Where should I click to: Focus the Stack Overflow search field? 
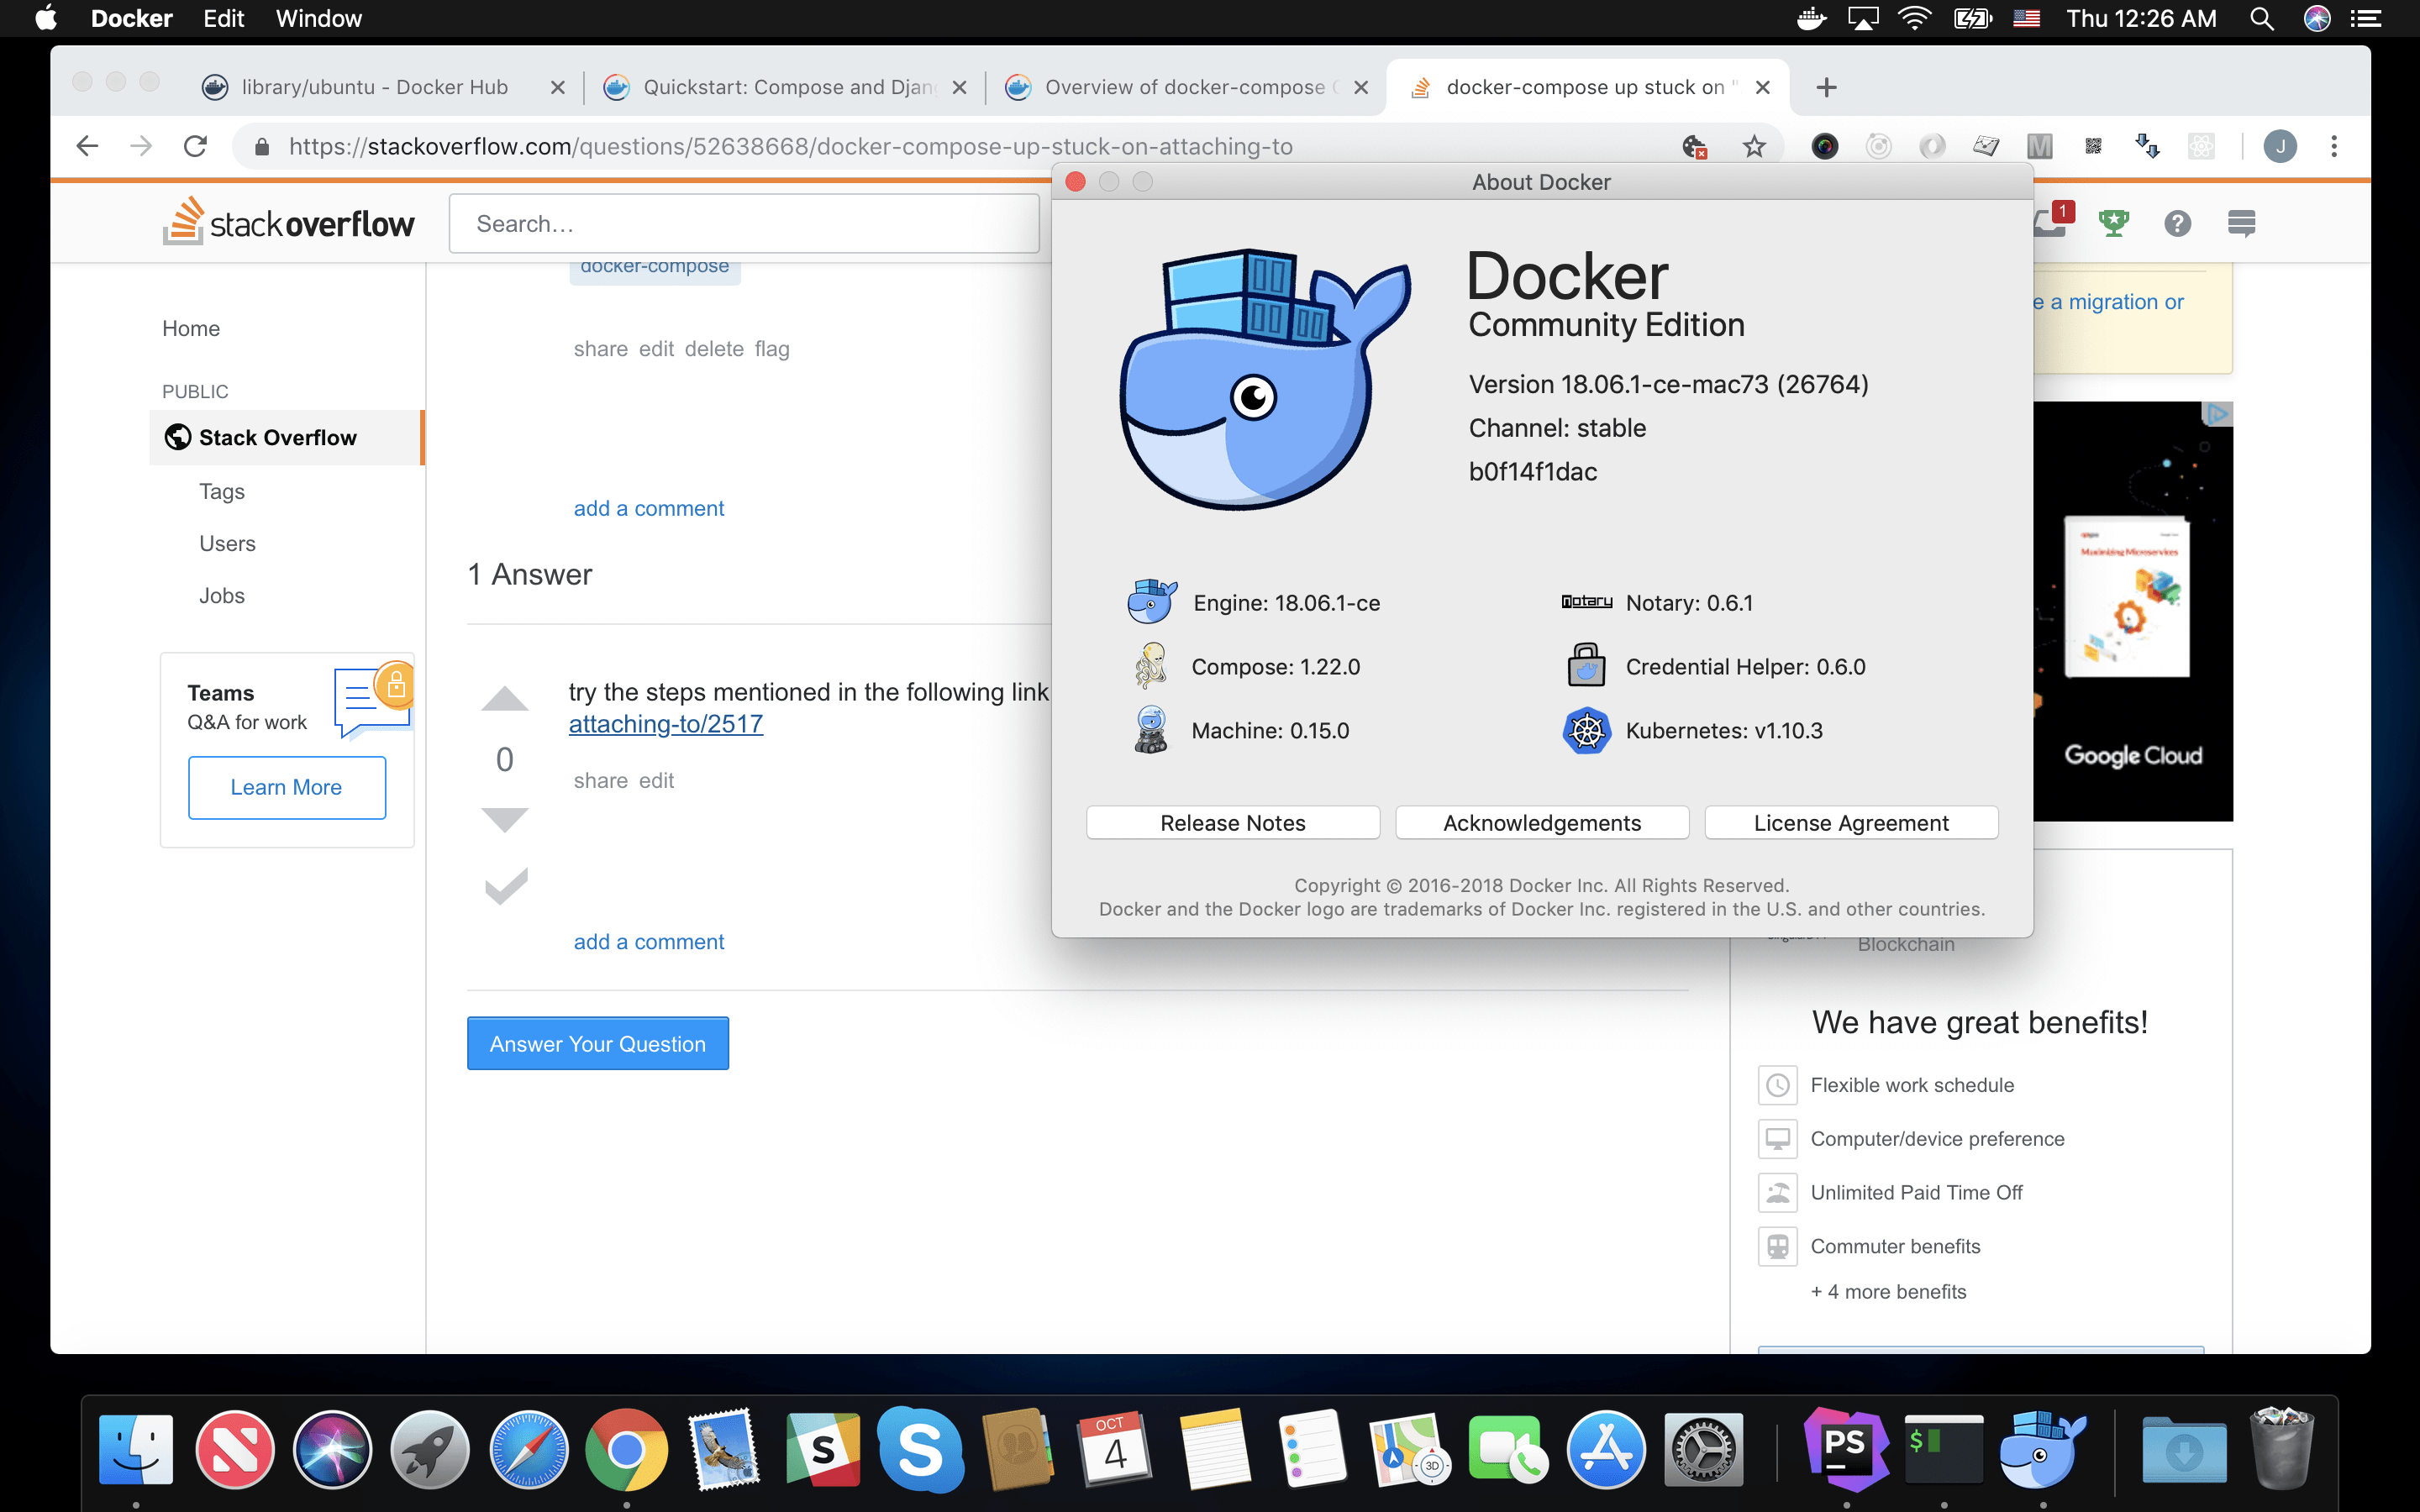[x=744, y=224]
